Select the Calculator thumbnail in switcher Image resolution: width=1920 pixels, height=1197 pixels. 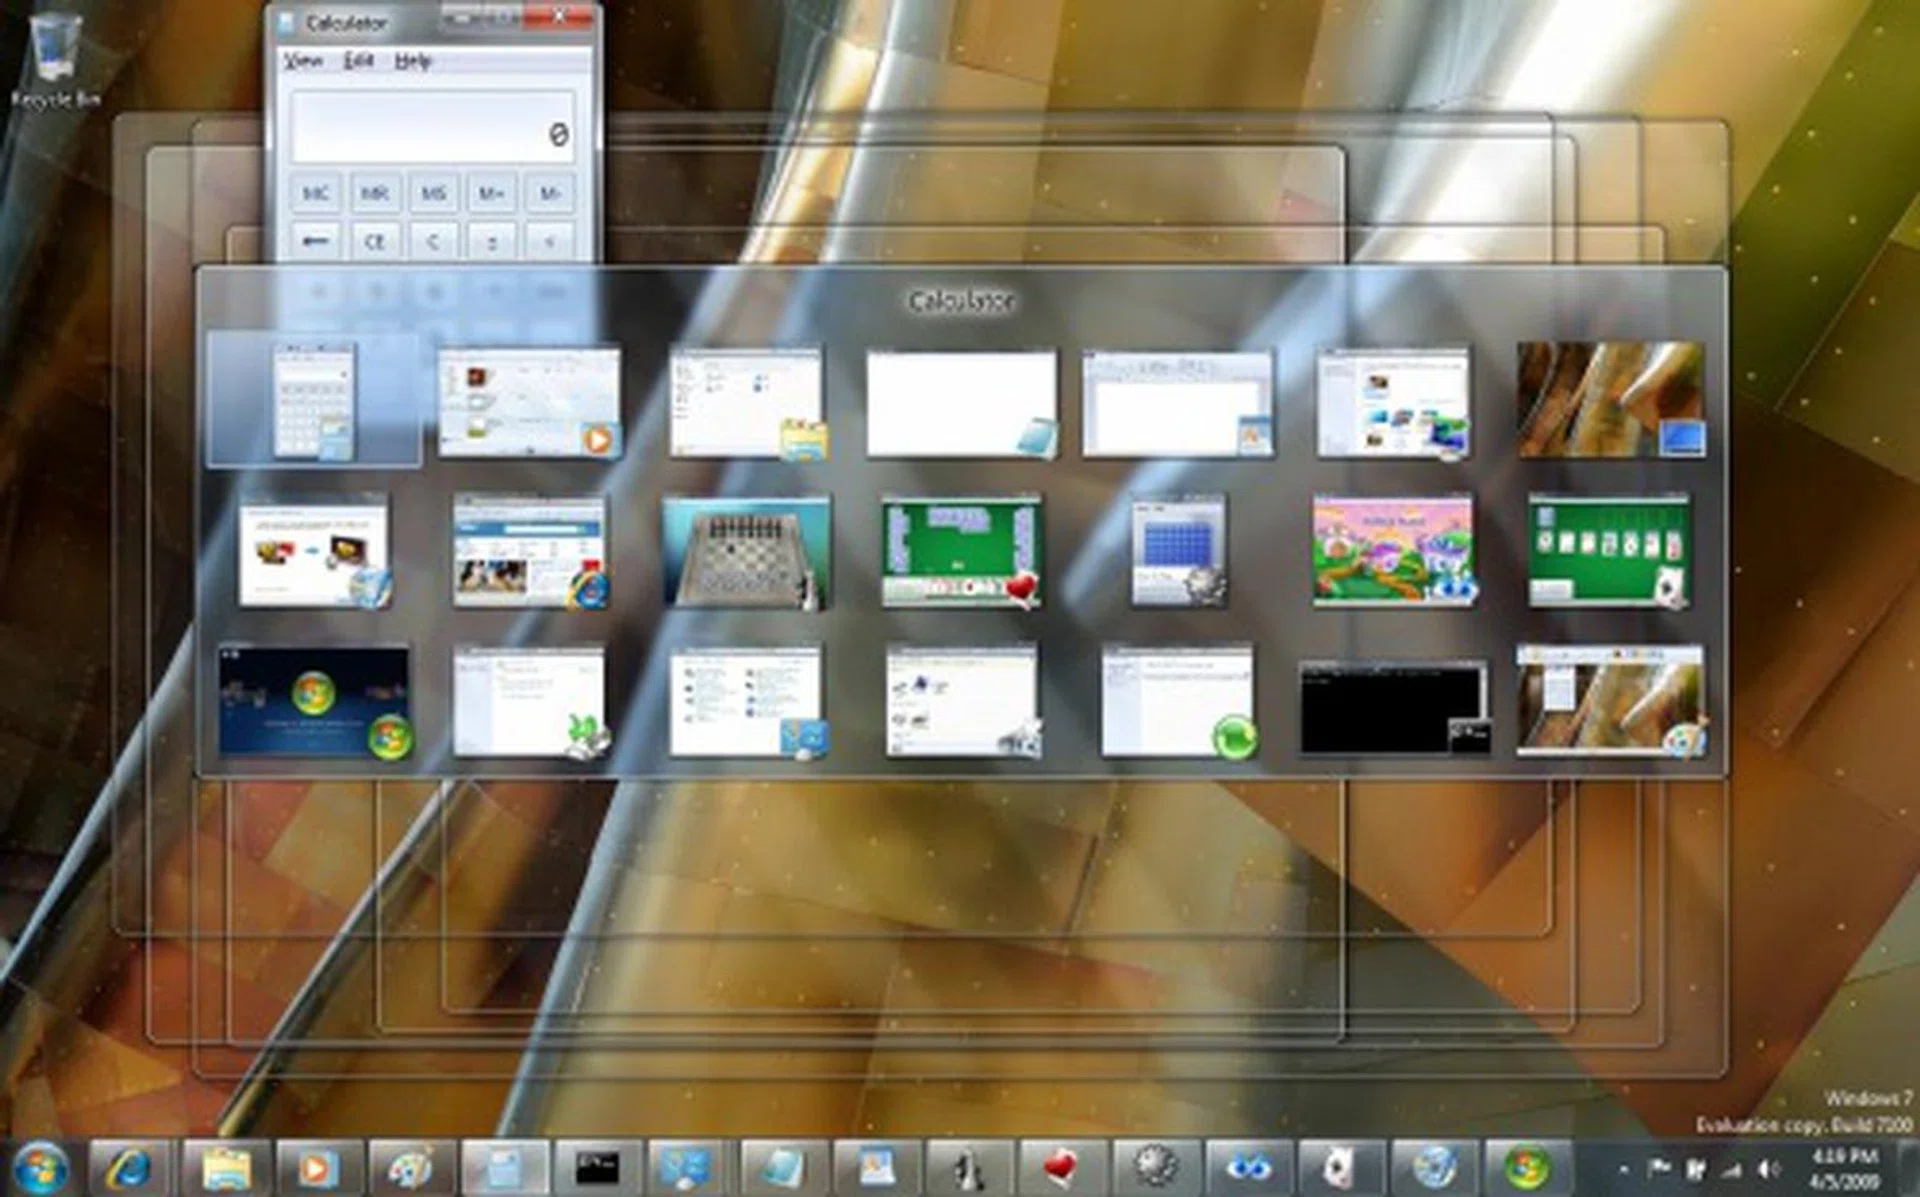[x=313, y=400]
